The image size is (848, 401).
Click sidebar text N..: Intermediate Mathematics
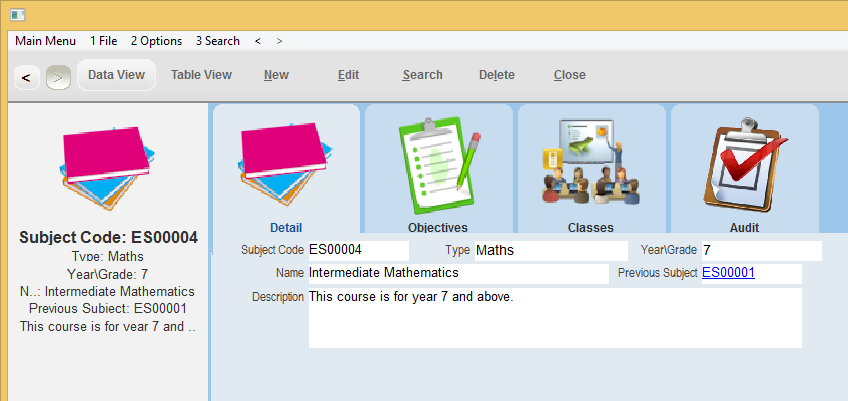pos(106,292)
